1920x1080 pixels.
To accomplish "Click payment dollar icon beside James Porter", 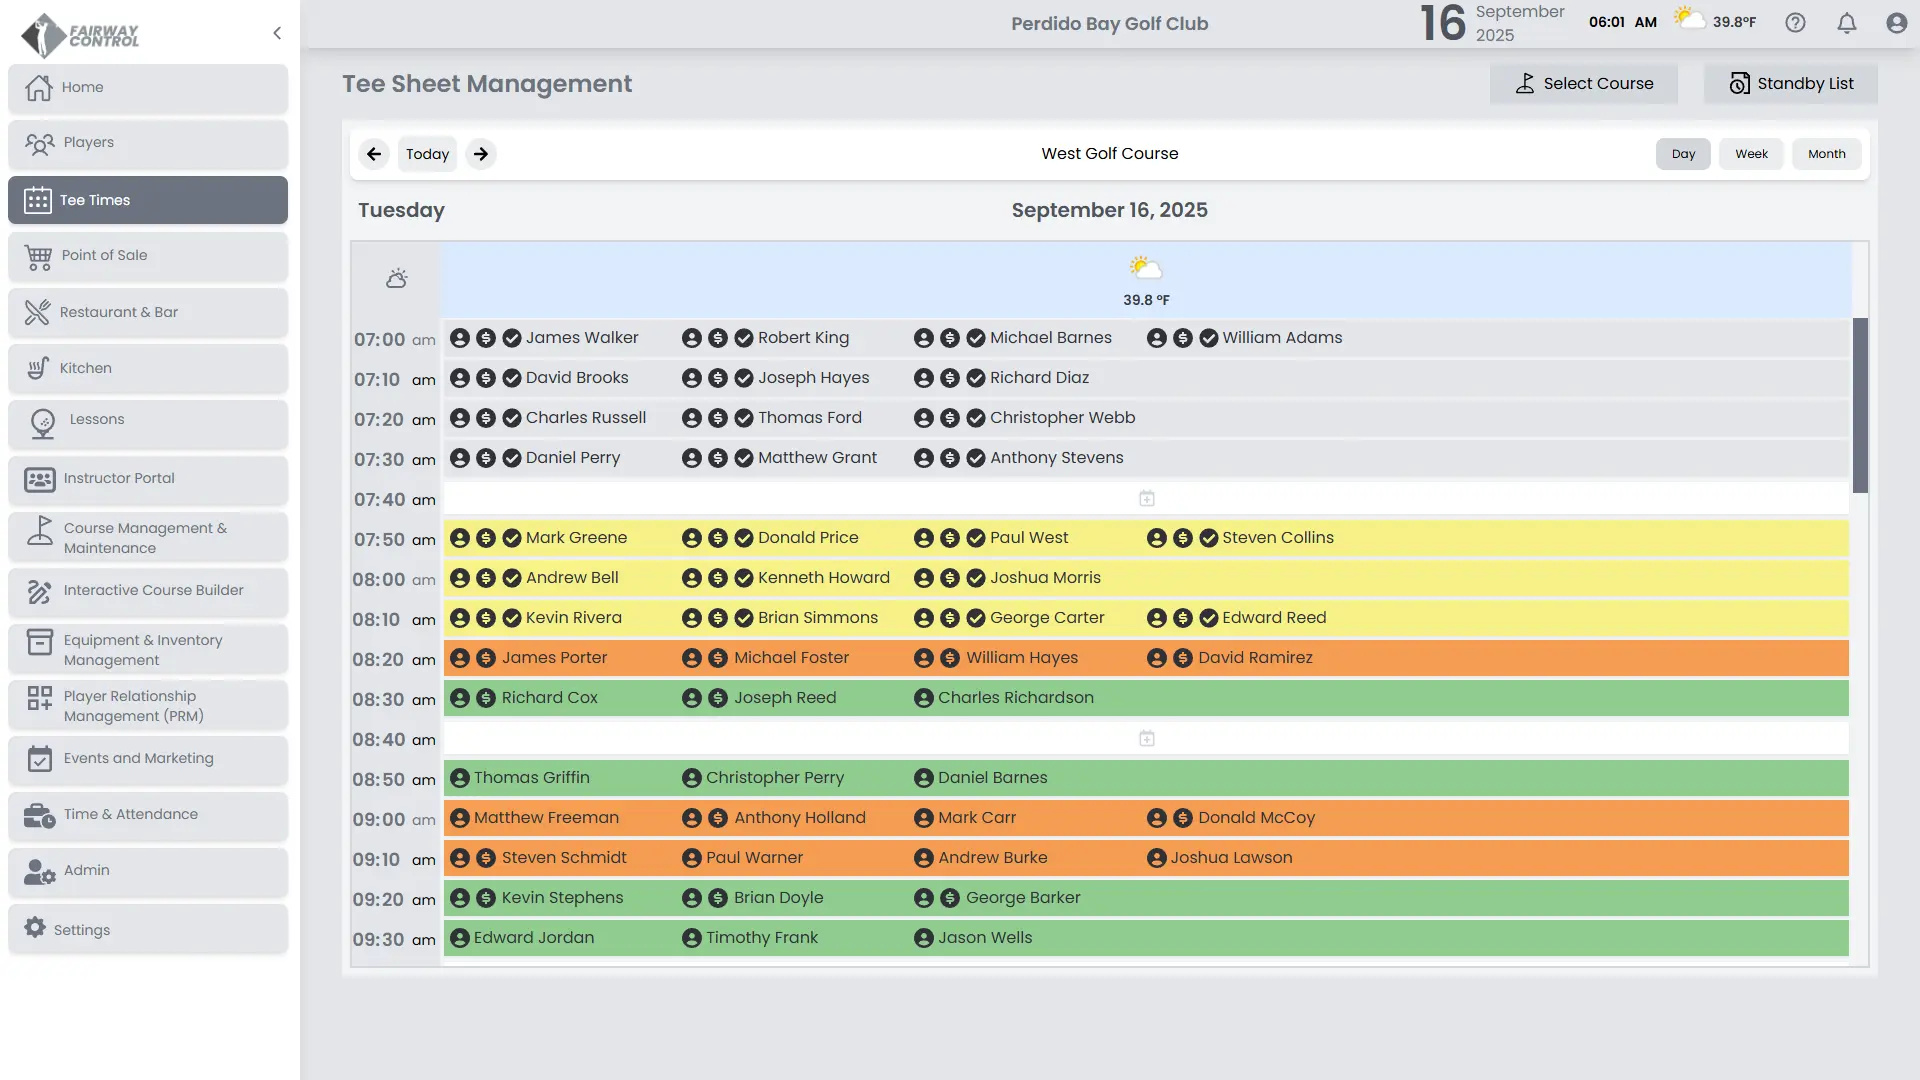I will (x=485, y=658).
